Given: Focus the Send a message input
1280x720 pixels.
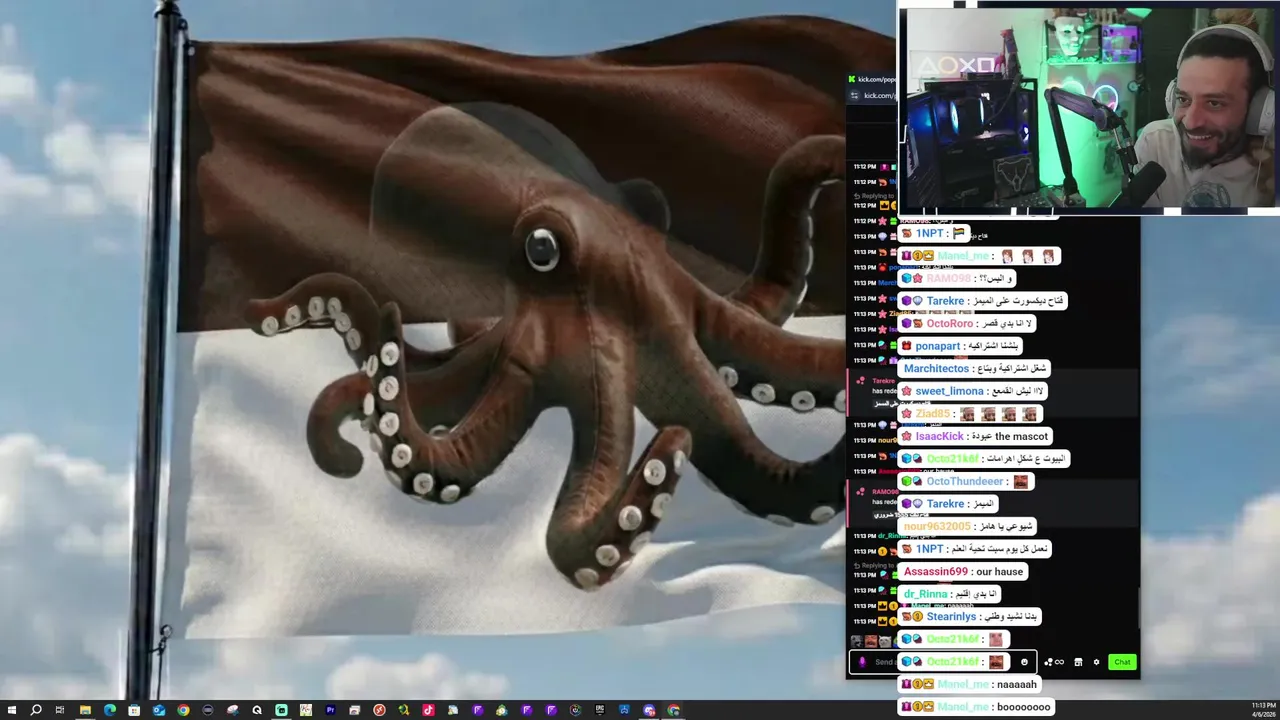Looking at the screenshot, I should tap(943, 662).
